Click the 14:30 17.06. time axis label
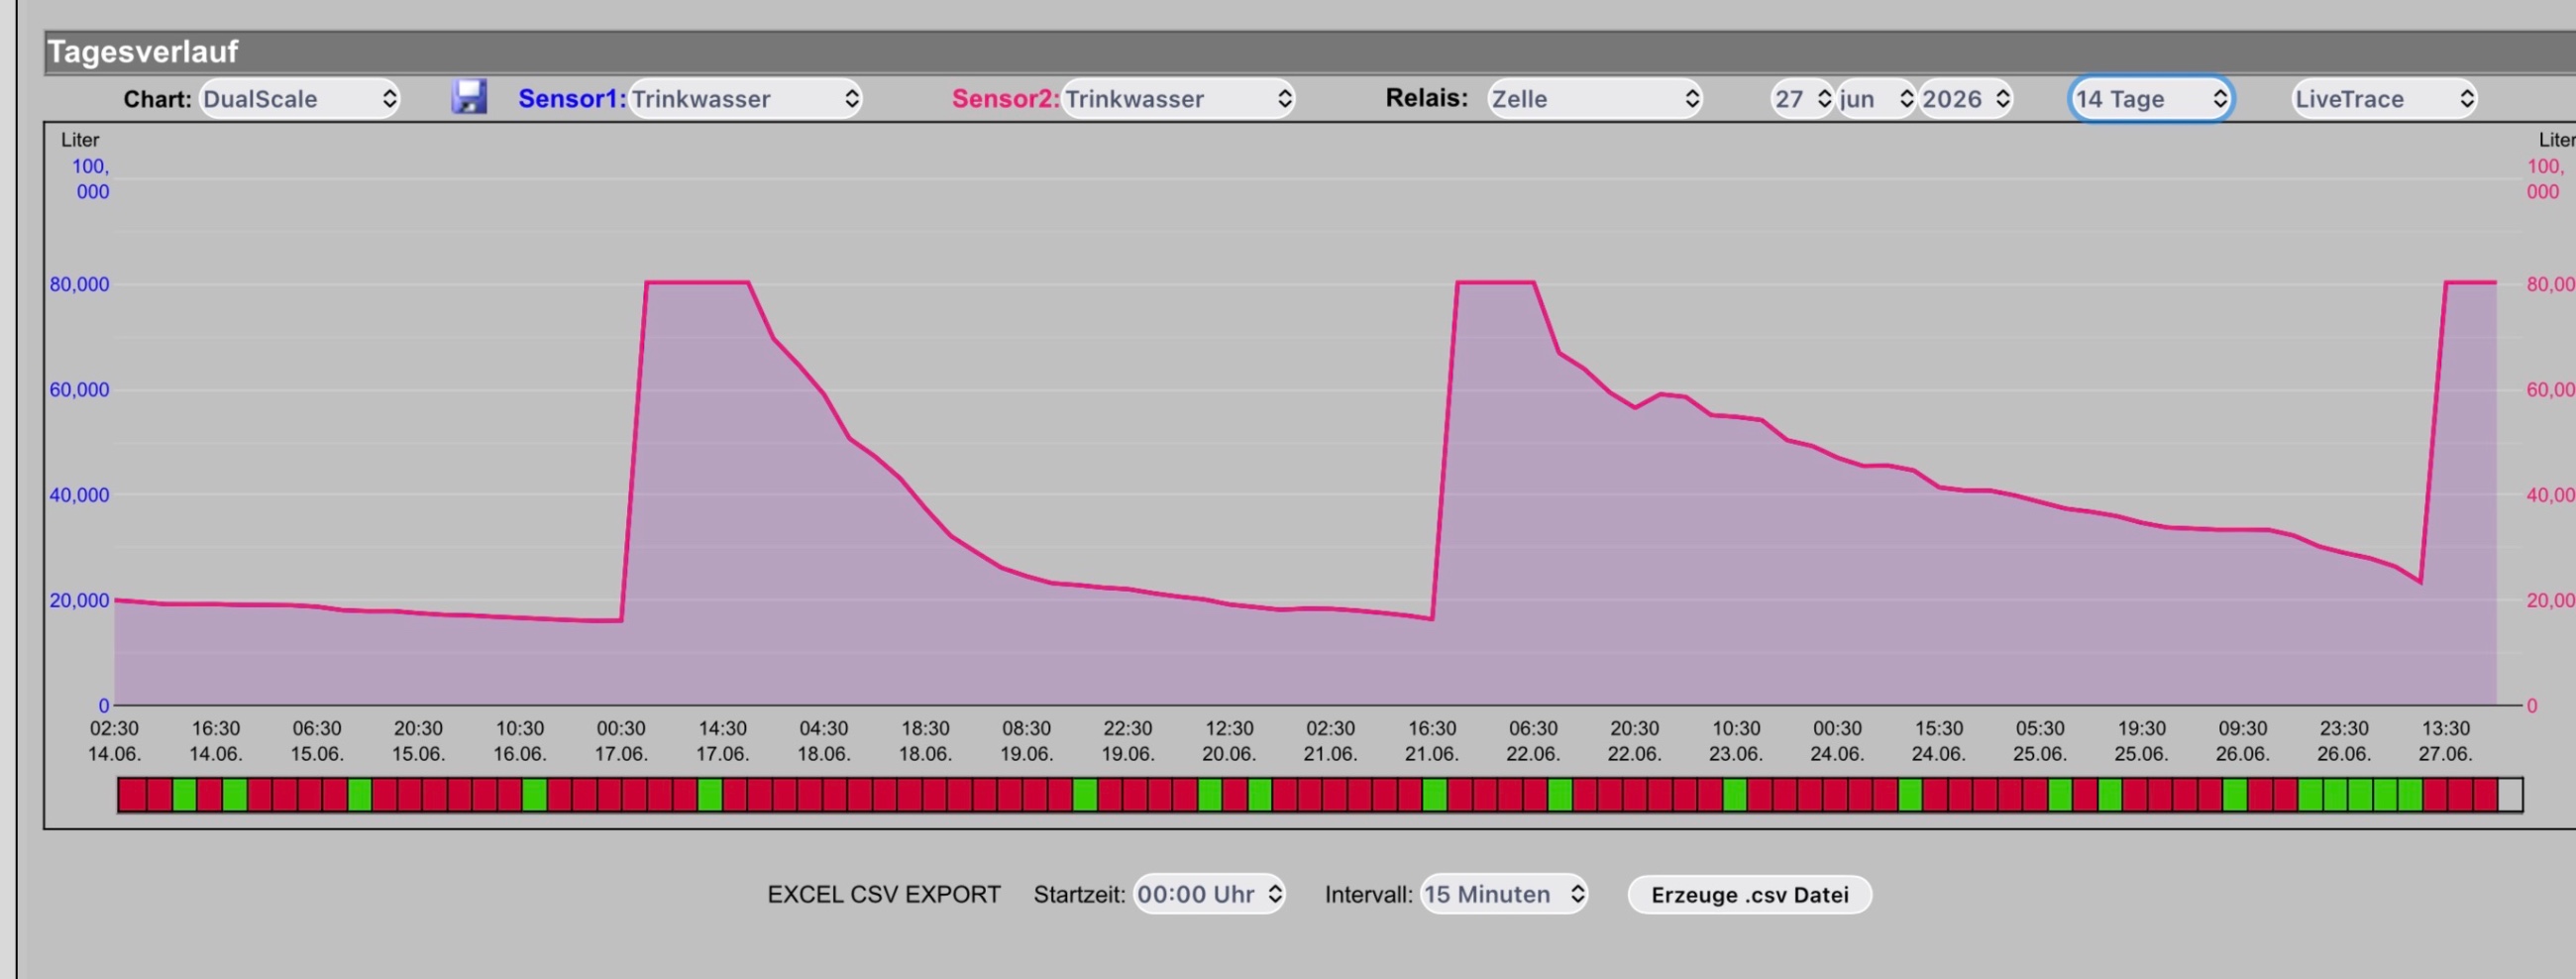The height and width of the screenshot is (979, 2576). pos(723,741)
